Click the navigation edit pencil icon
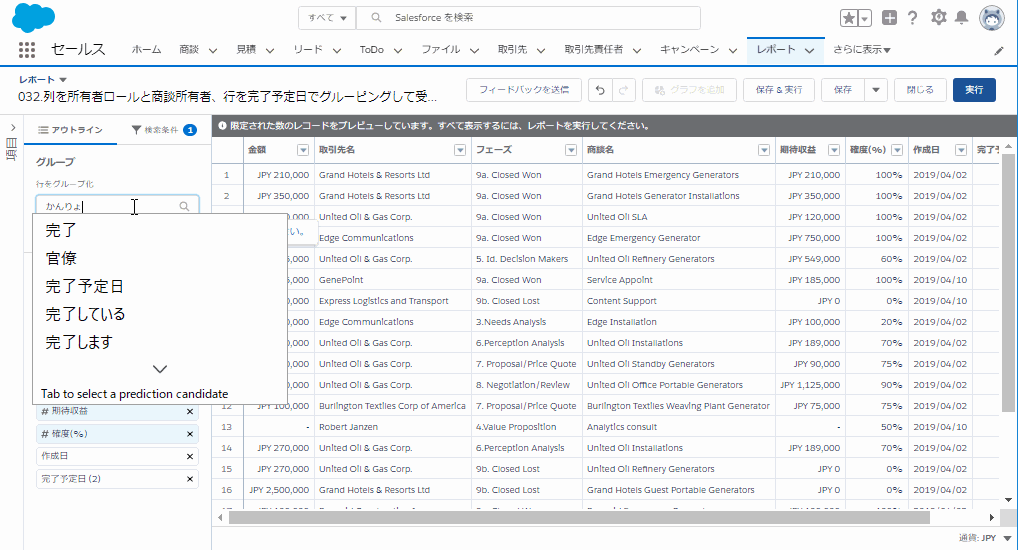1018x550 pixels. point(999,51)
